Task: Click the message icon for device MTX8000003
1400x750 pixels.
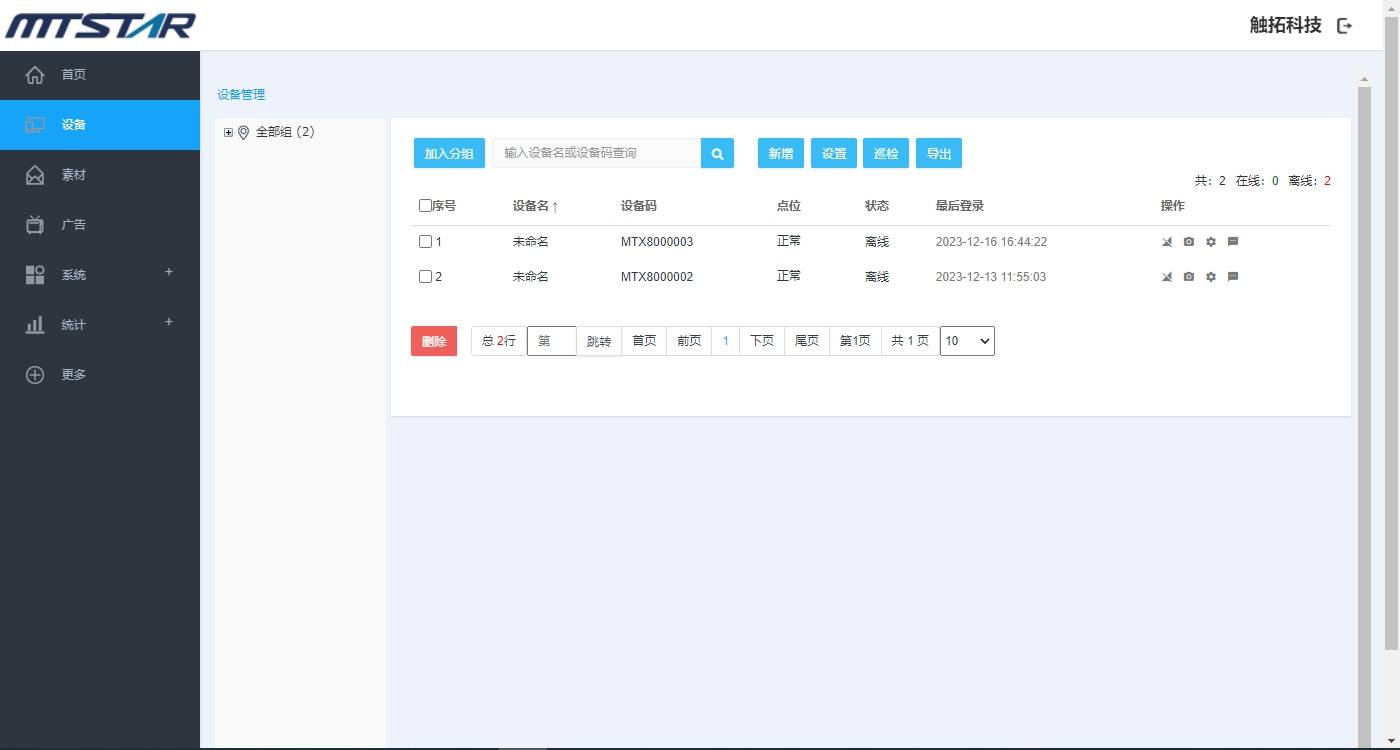Action: click(x=1233, y=242)
